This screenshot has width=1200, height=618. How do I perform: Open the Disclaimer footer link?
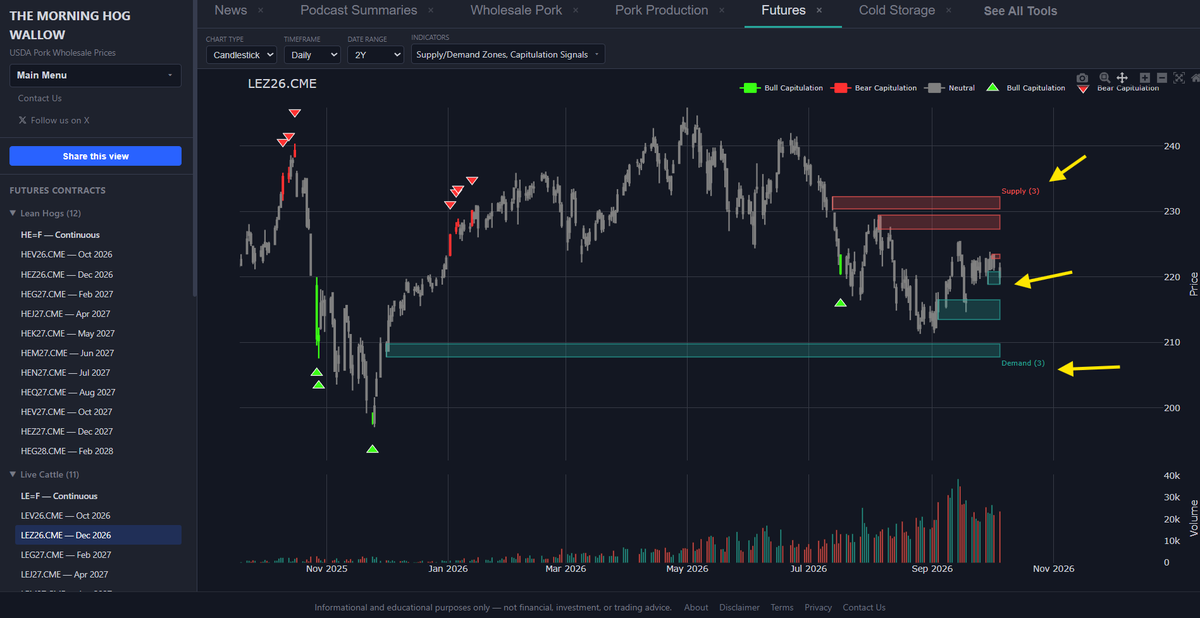point(739,607)
